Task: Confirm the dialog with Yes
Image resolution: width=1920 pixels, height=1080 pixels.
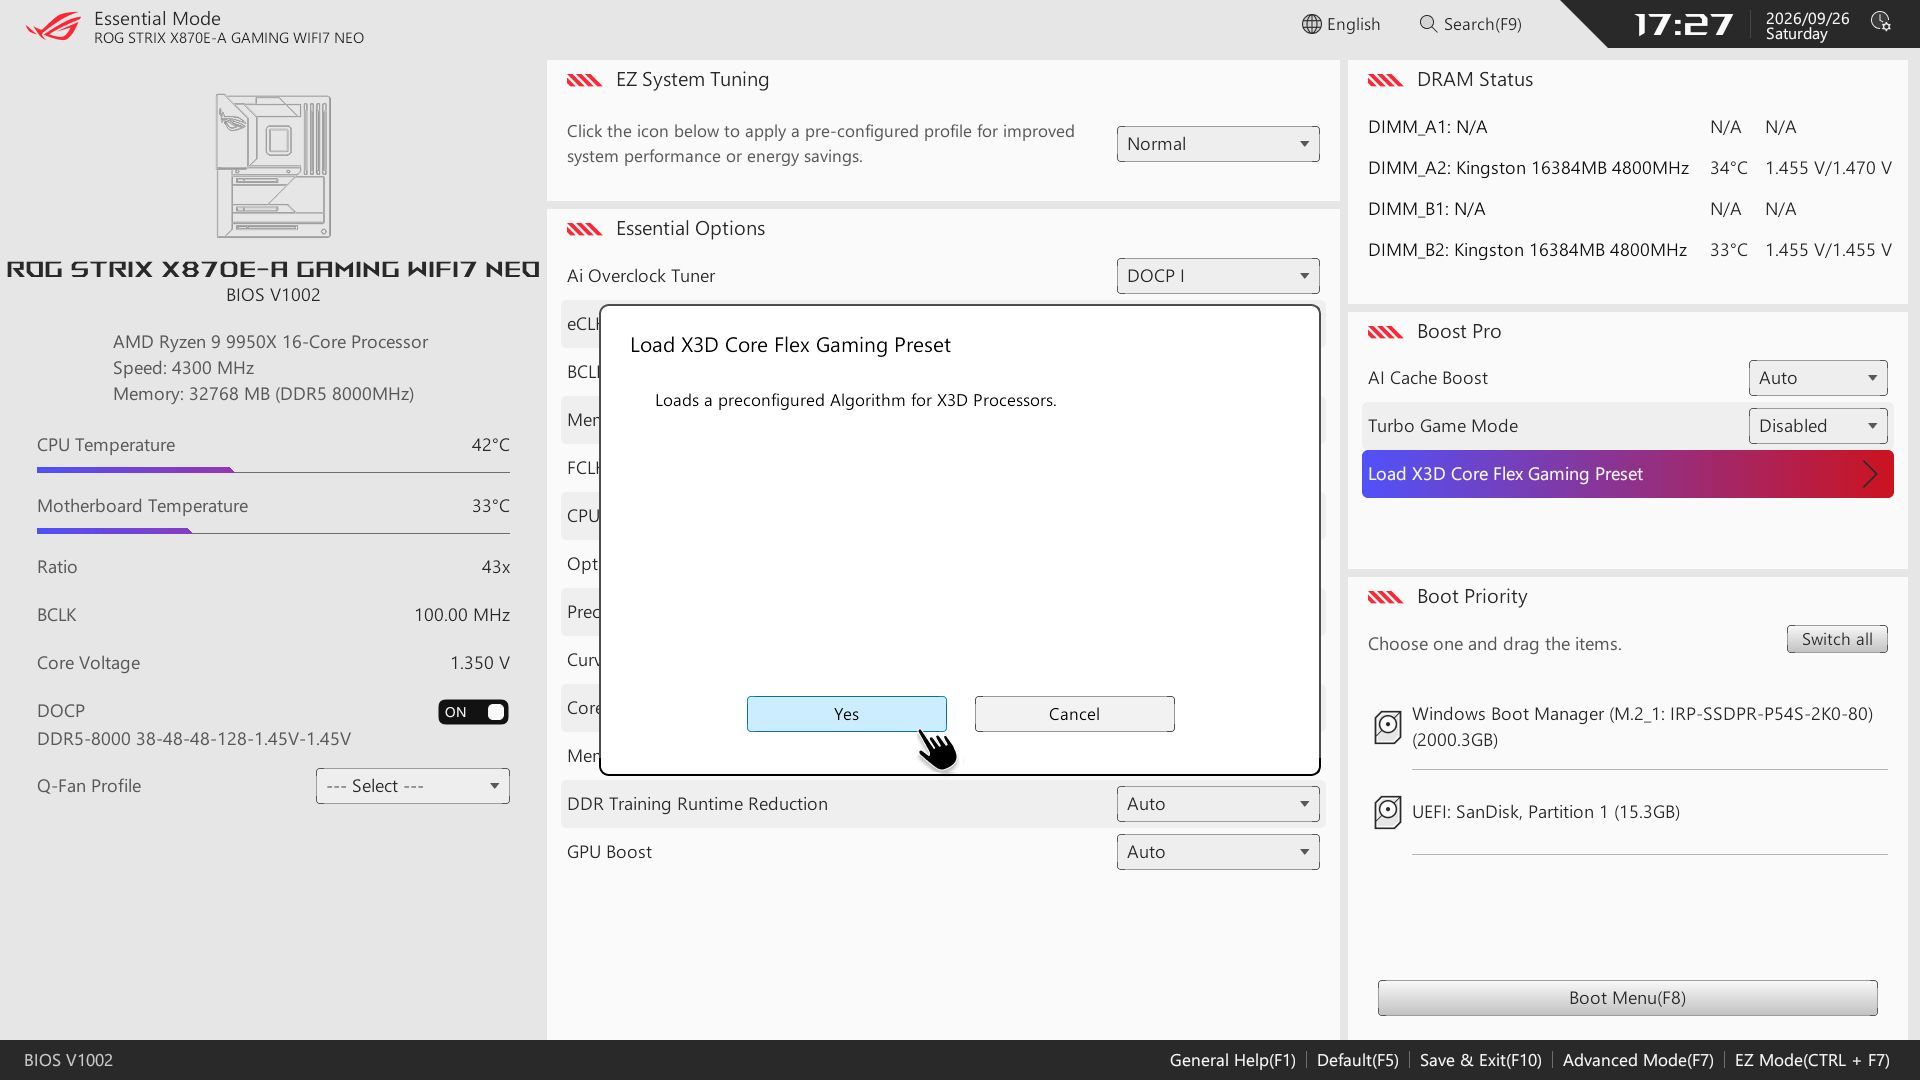Action: click(x=846, y=714)
